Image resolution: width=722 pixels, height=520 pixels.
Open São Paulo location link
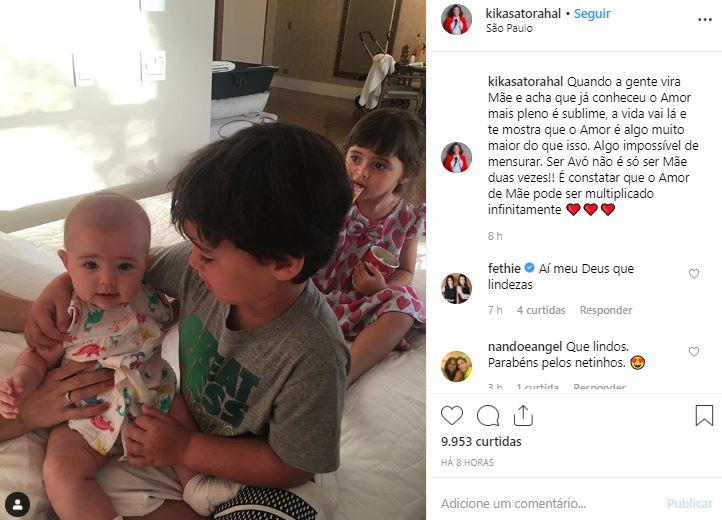tap(509, 29)
